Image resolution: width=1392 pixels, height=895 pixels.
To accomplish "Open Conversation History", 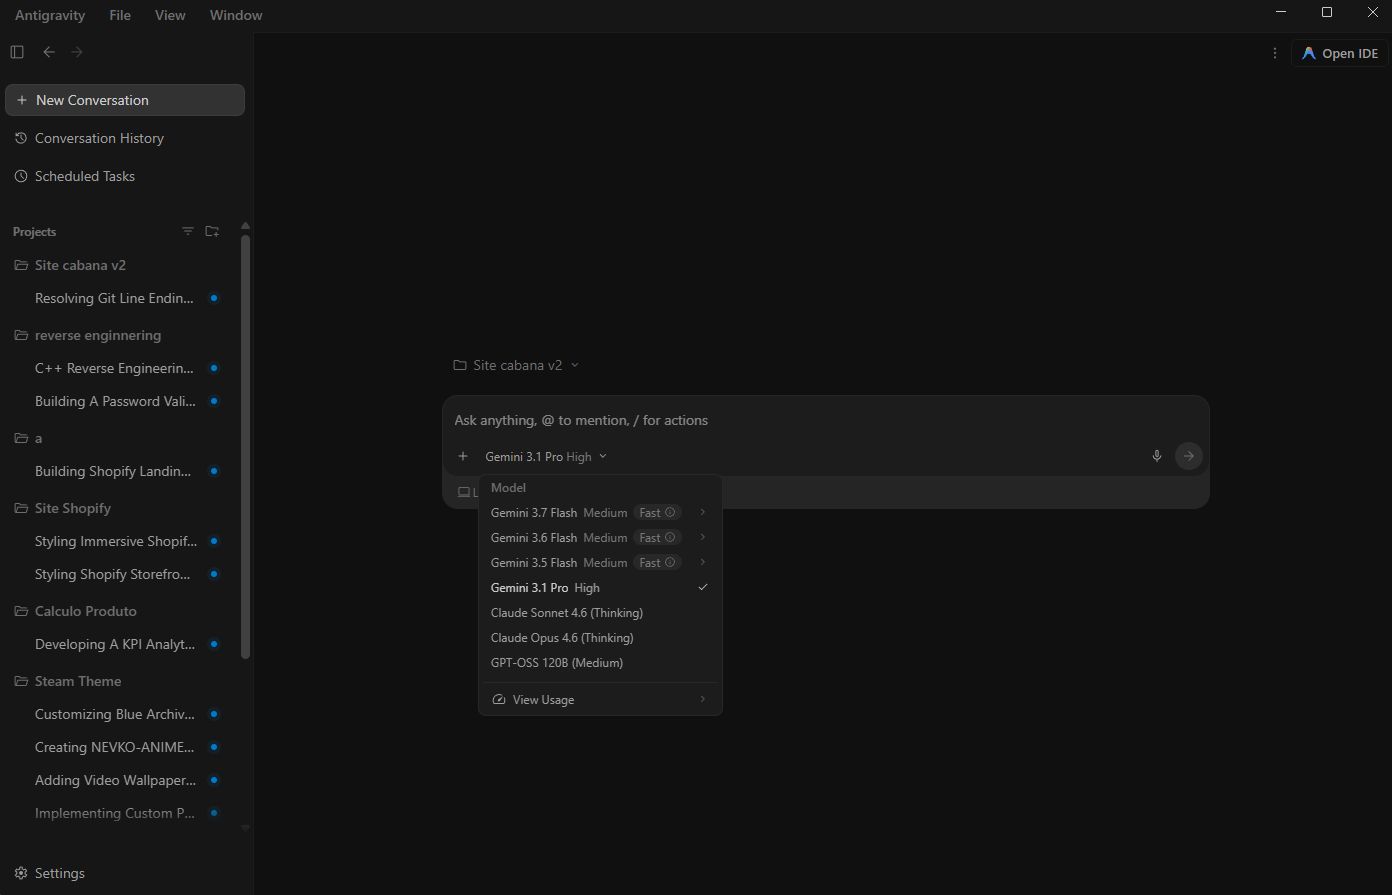I will point(125,138).
